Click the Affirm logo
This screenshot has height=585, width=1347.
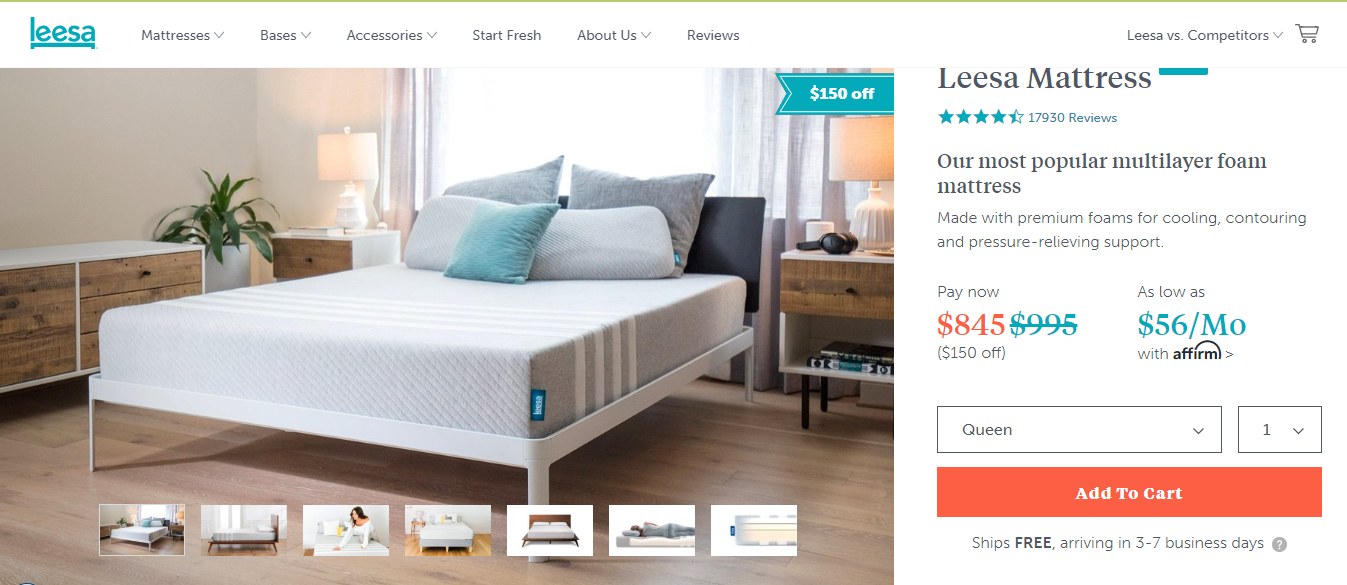tap(1197, 352)
